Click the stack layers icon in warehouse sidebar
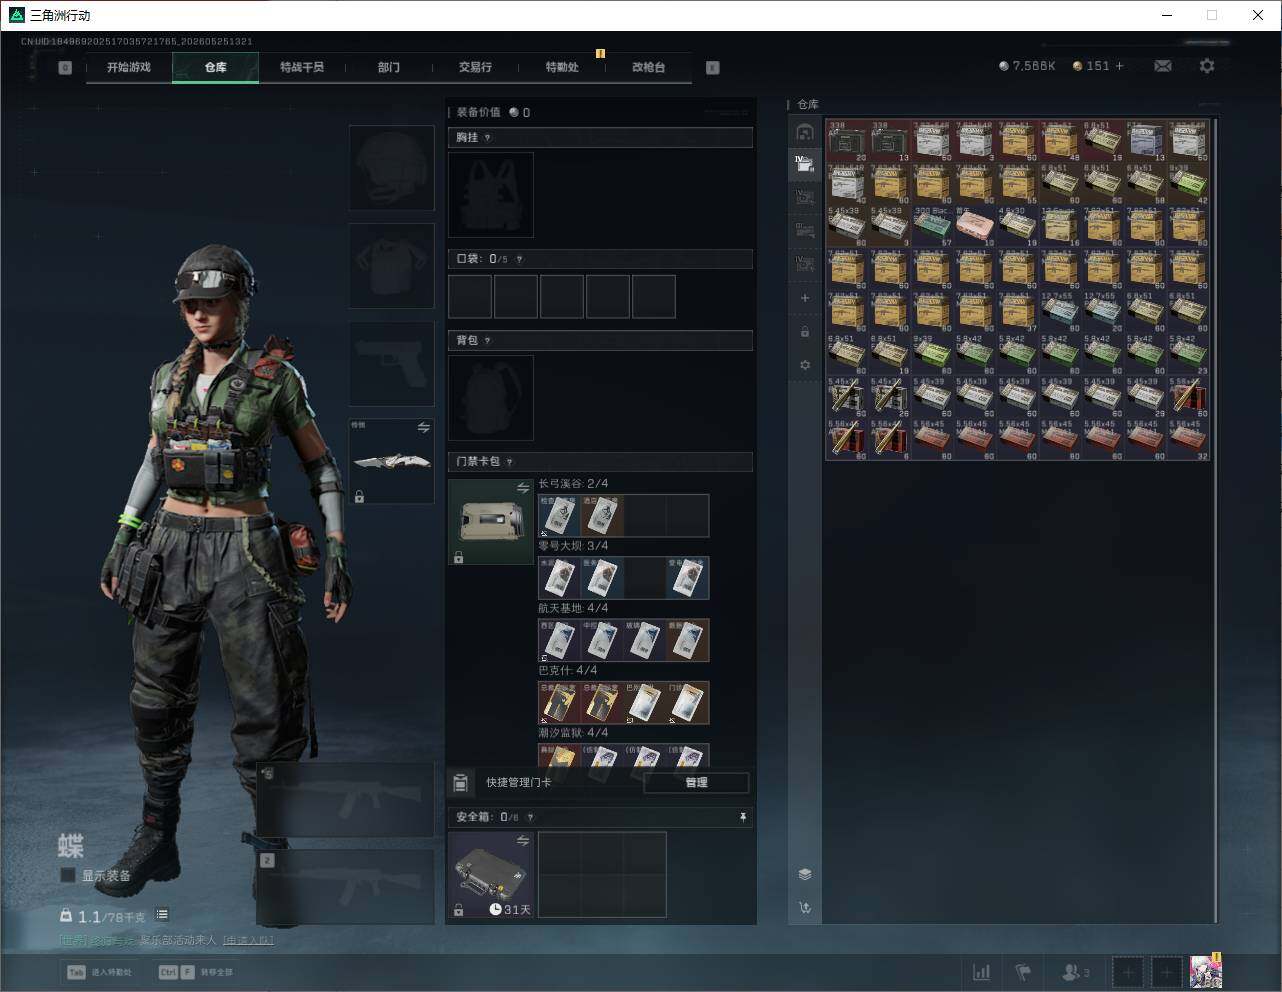The width and height of the screenshot is (1282, 992). click(805, 874)
